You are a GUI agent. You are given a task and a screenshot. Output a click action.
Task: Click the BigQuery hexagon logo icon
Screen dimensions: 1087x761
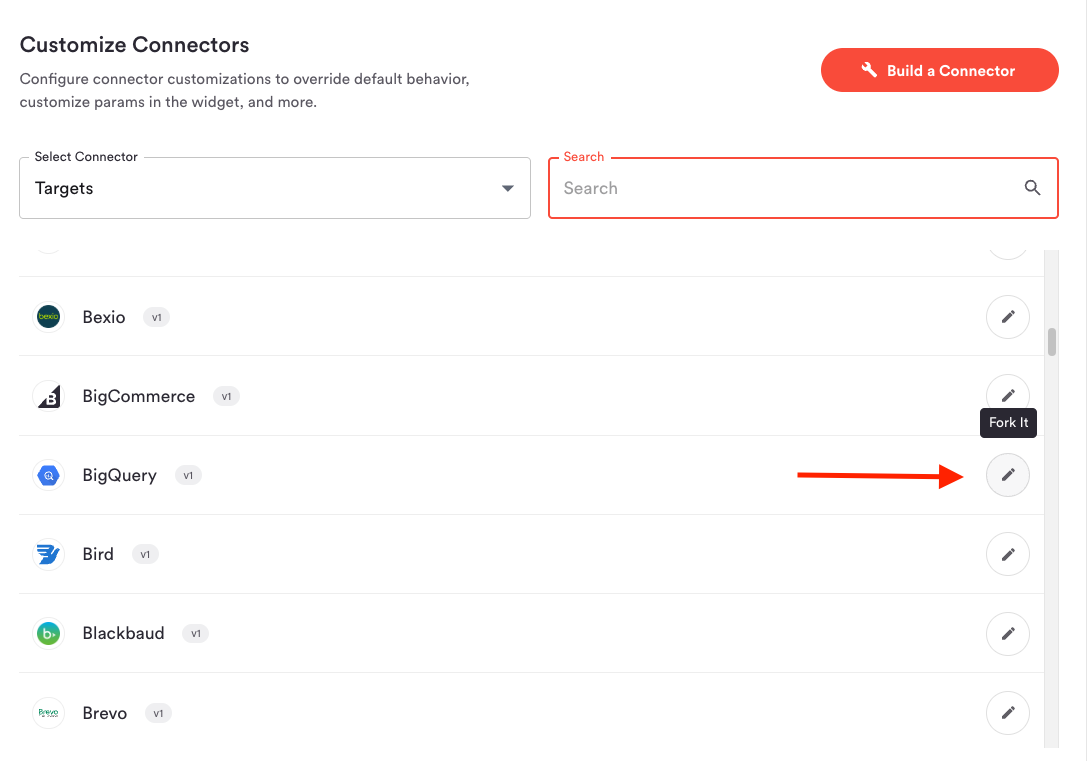49,475
